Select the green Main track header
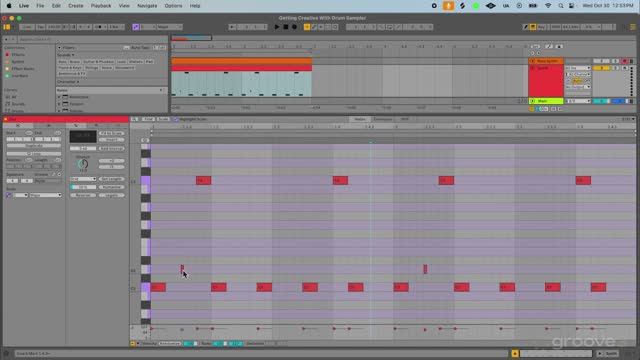 pyautogui.click(x=546, y=101)
